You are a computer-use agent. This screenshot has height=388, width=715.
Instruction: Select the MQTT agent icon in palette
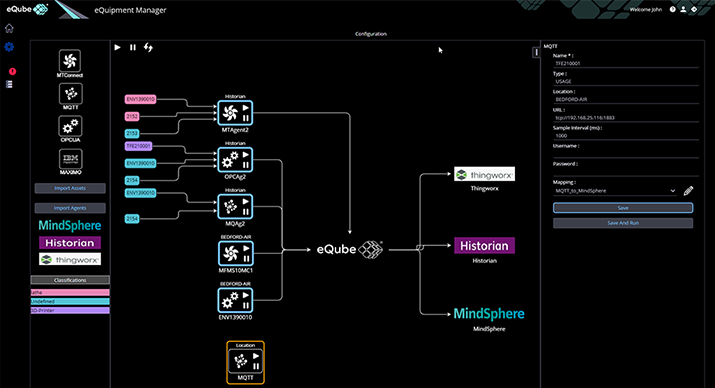point(70,93)
